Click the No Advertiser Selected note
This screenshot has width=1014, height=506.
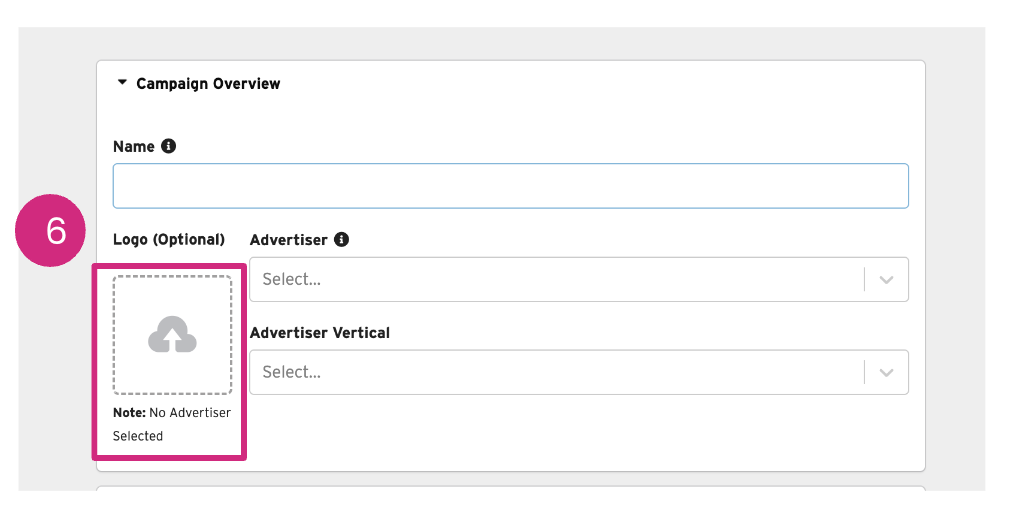pos(171,424)
